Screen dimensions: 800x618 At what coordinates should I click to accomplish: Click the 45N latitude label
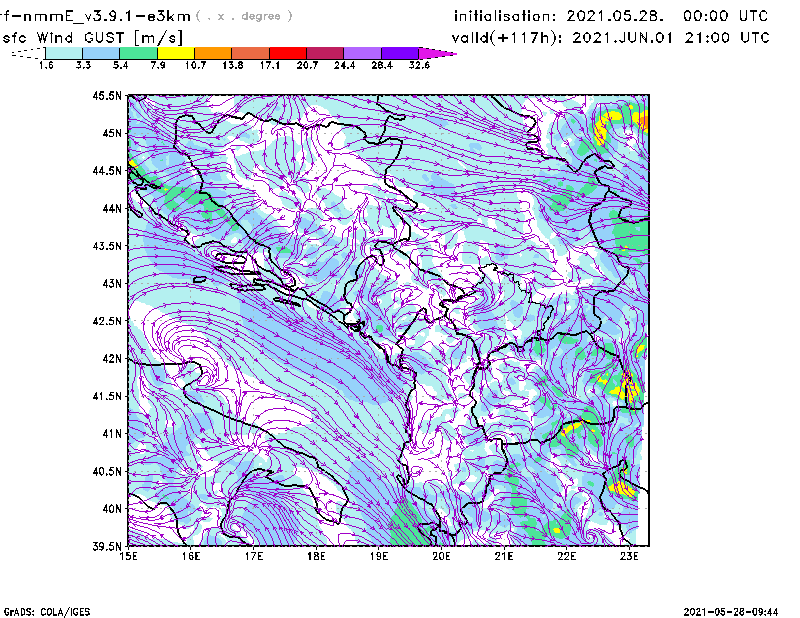pos(112,133)
